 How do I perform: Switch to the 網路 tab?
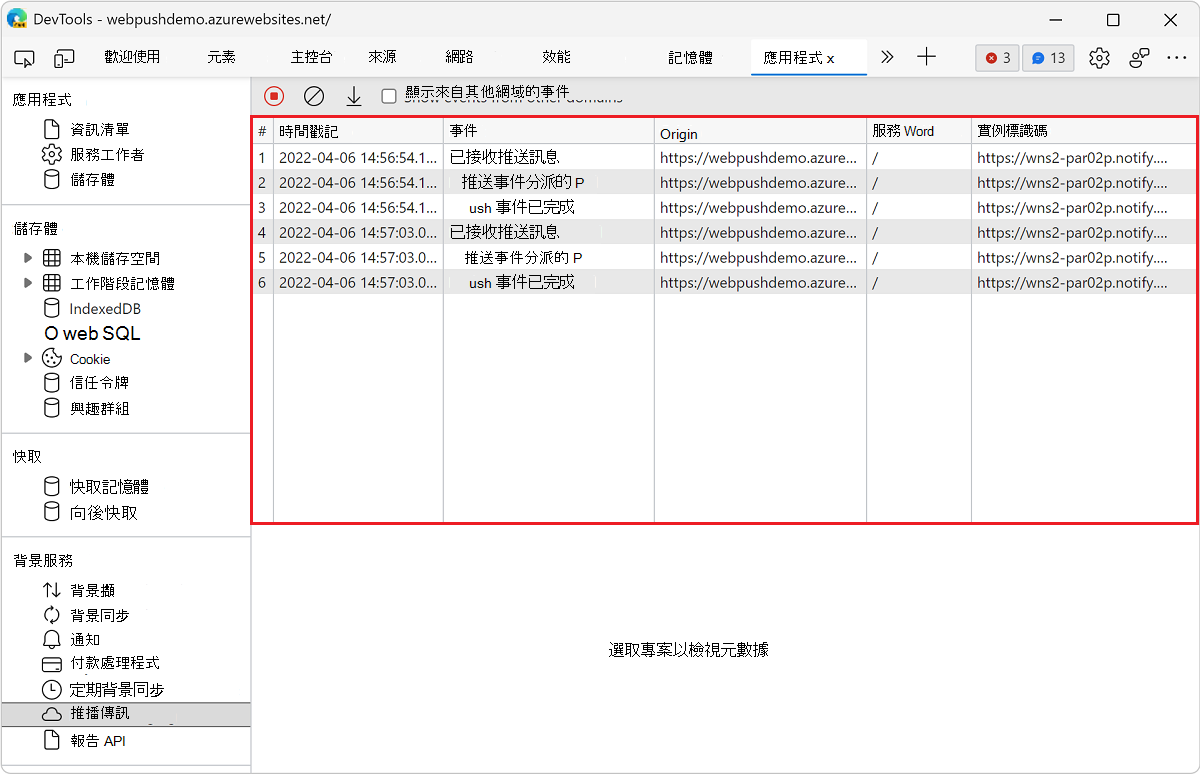pos(458,58)
